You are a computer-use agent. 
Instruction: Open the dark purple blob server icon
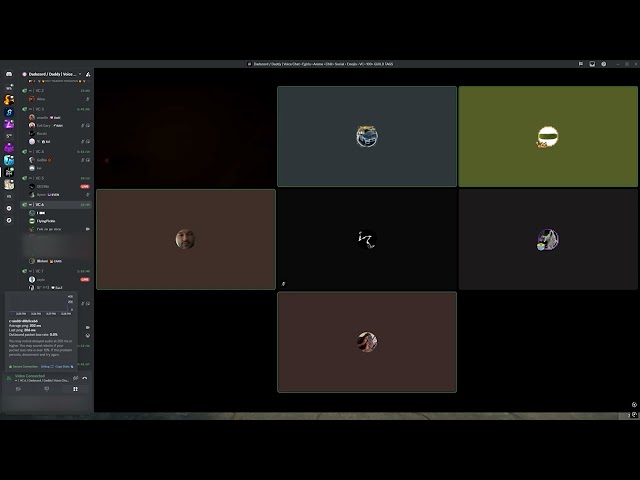pyautogui.click(x=9, y=148)
